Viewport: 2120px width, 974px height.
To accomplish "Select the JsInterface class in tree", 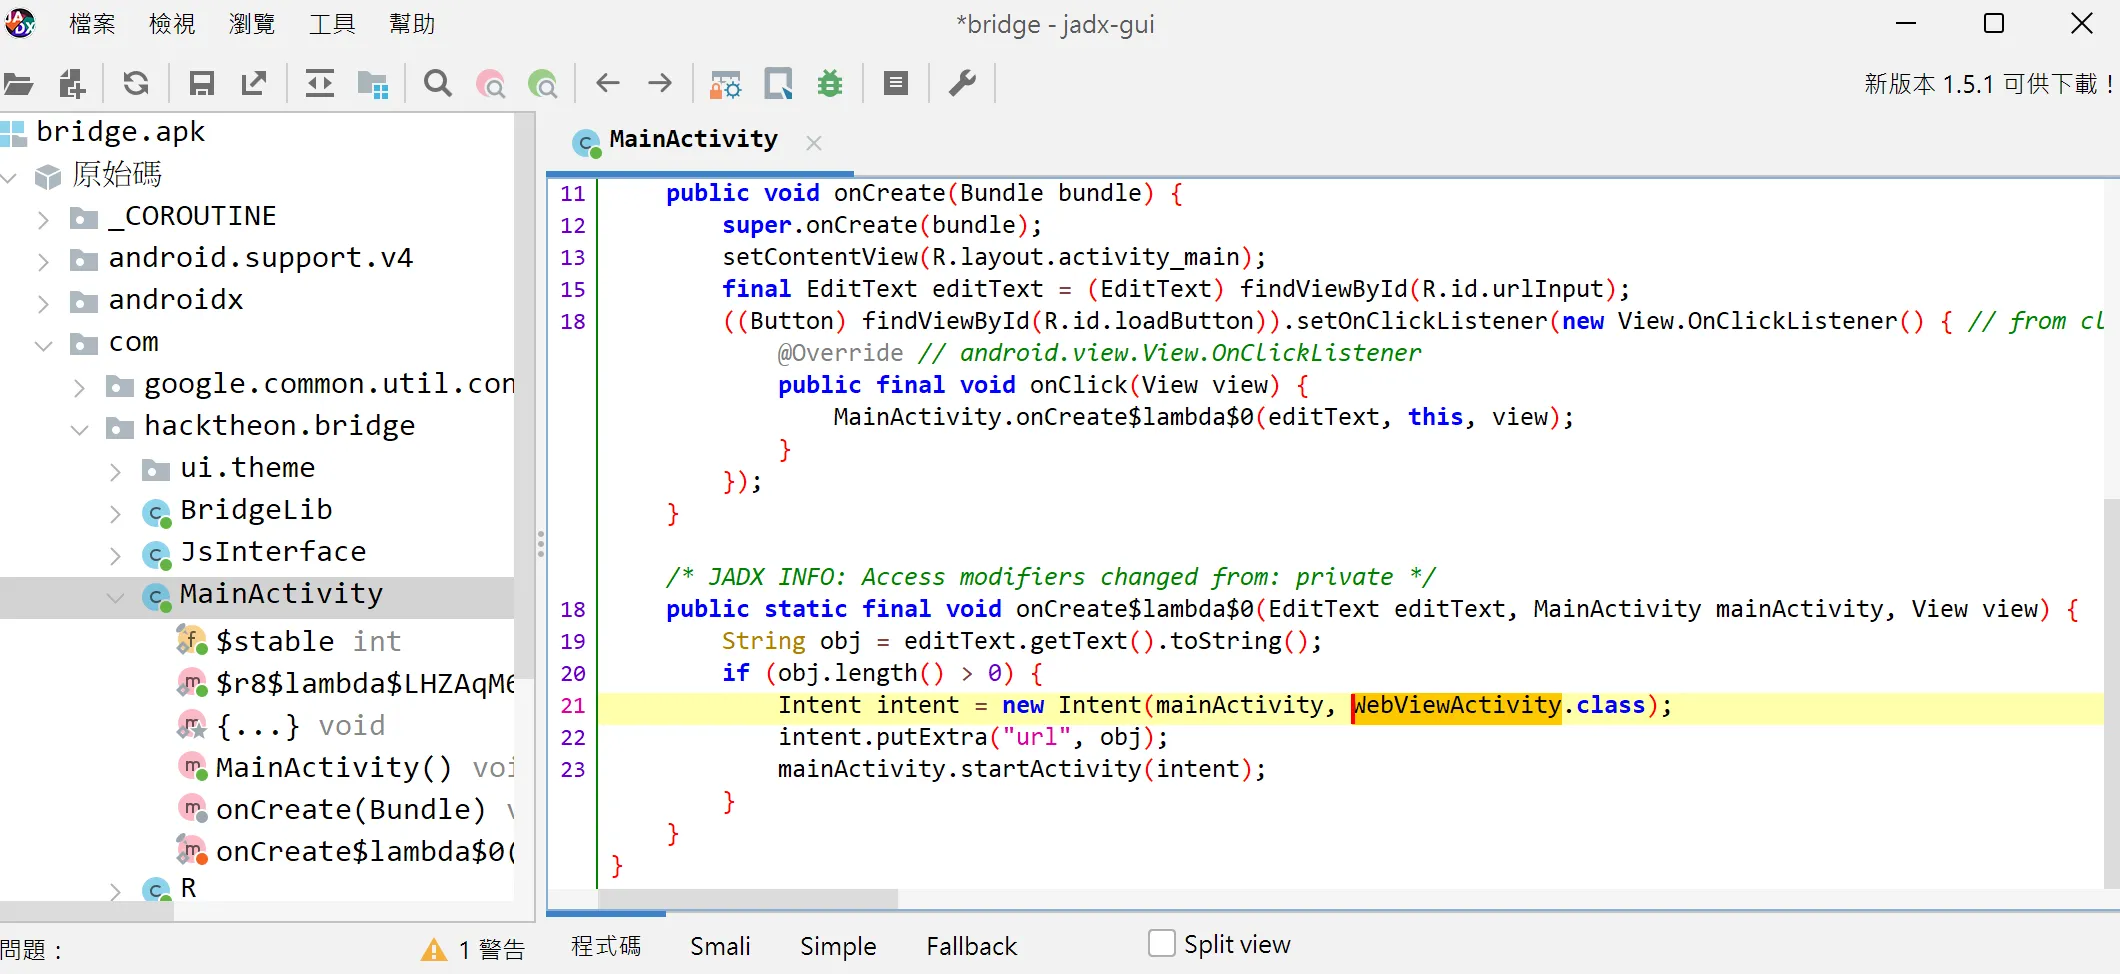I will [x=273, y=552].
